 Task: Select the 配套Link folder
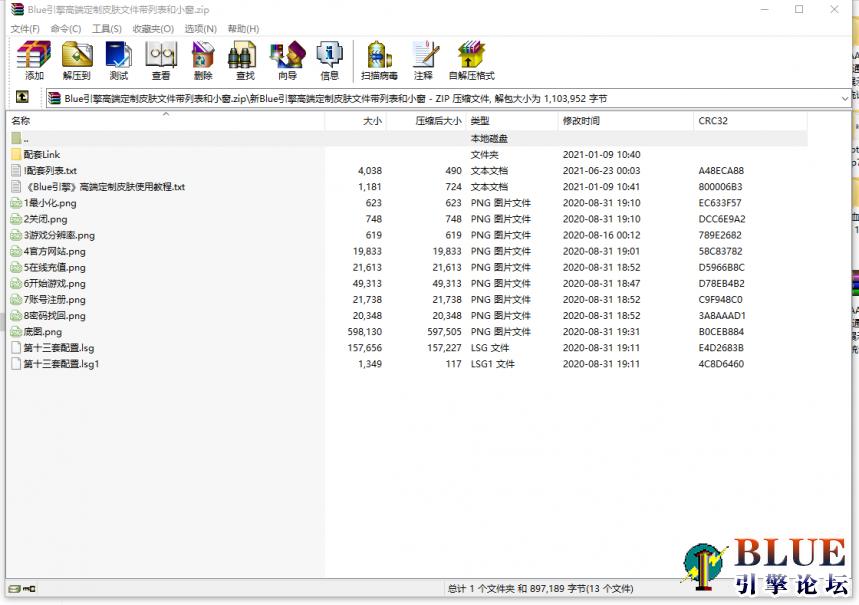[x=42, y=155]
